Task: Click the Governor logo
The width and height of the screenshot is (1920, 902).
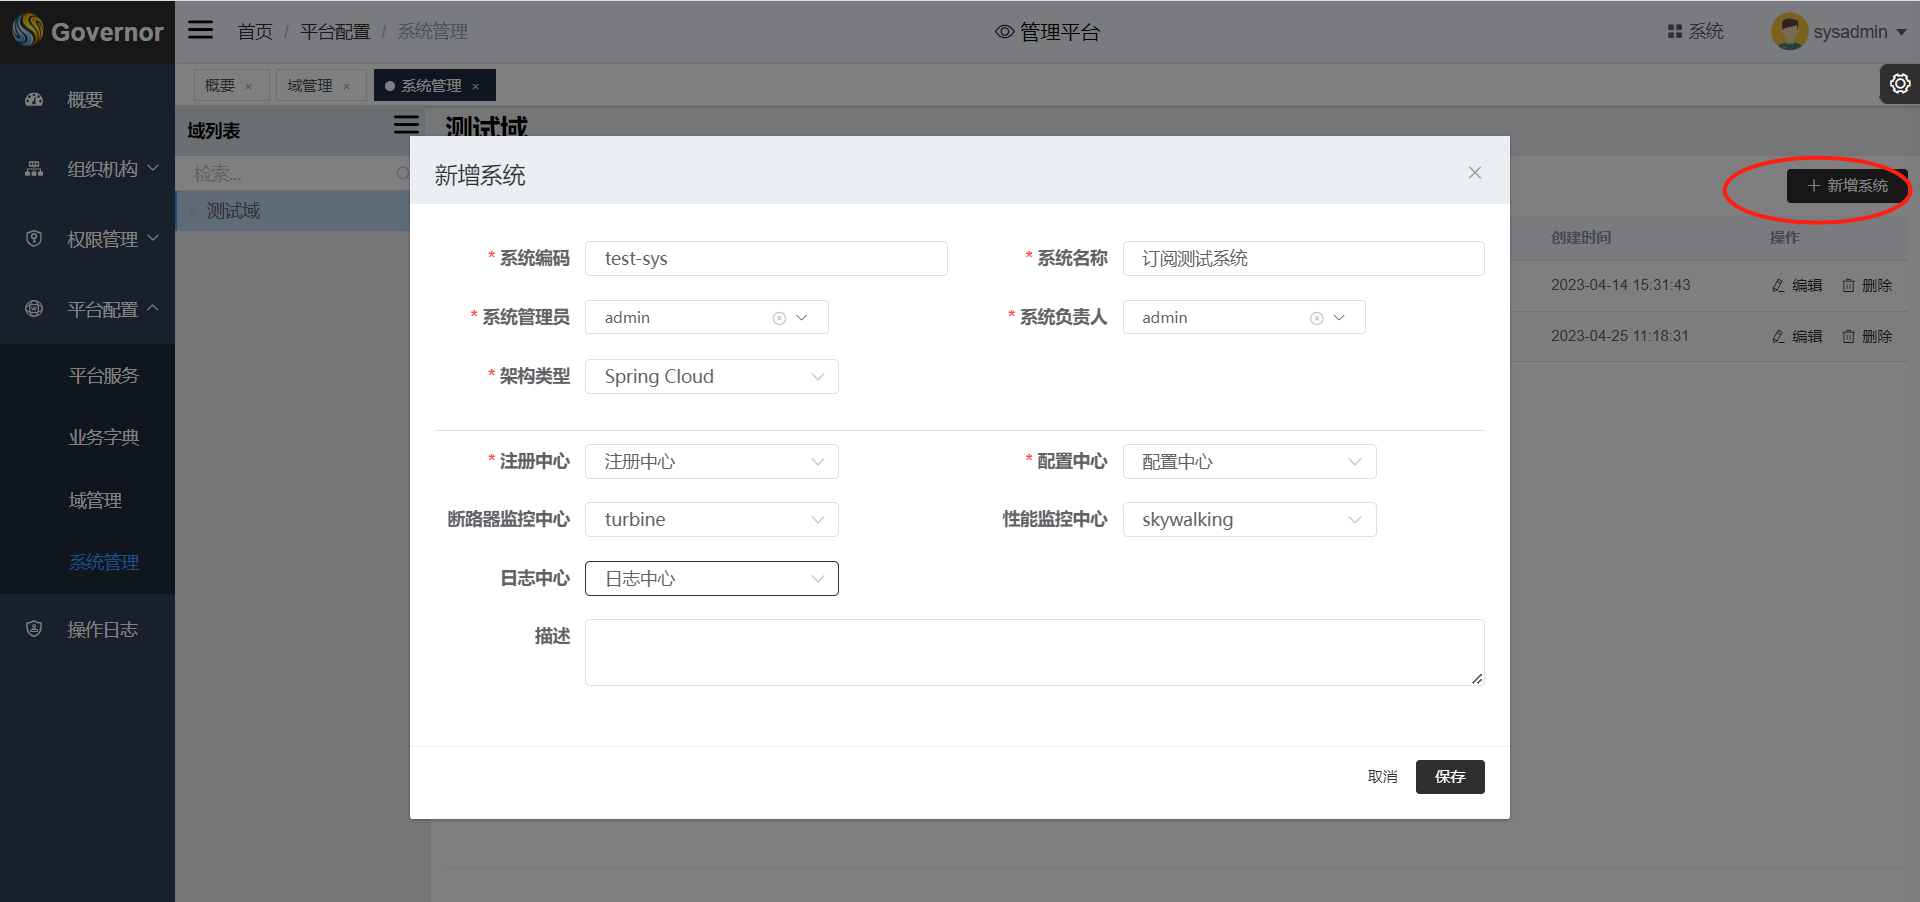Action: [87, 31]
